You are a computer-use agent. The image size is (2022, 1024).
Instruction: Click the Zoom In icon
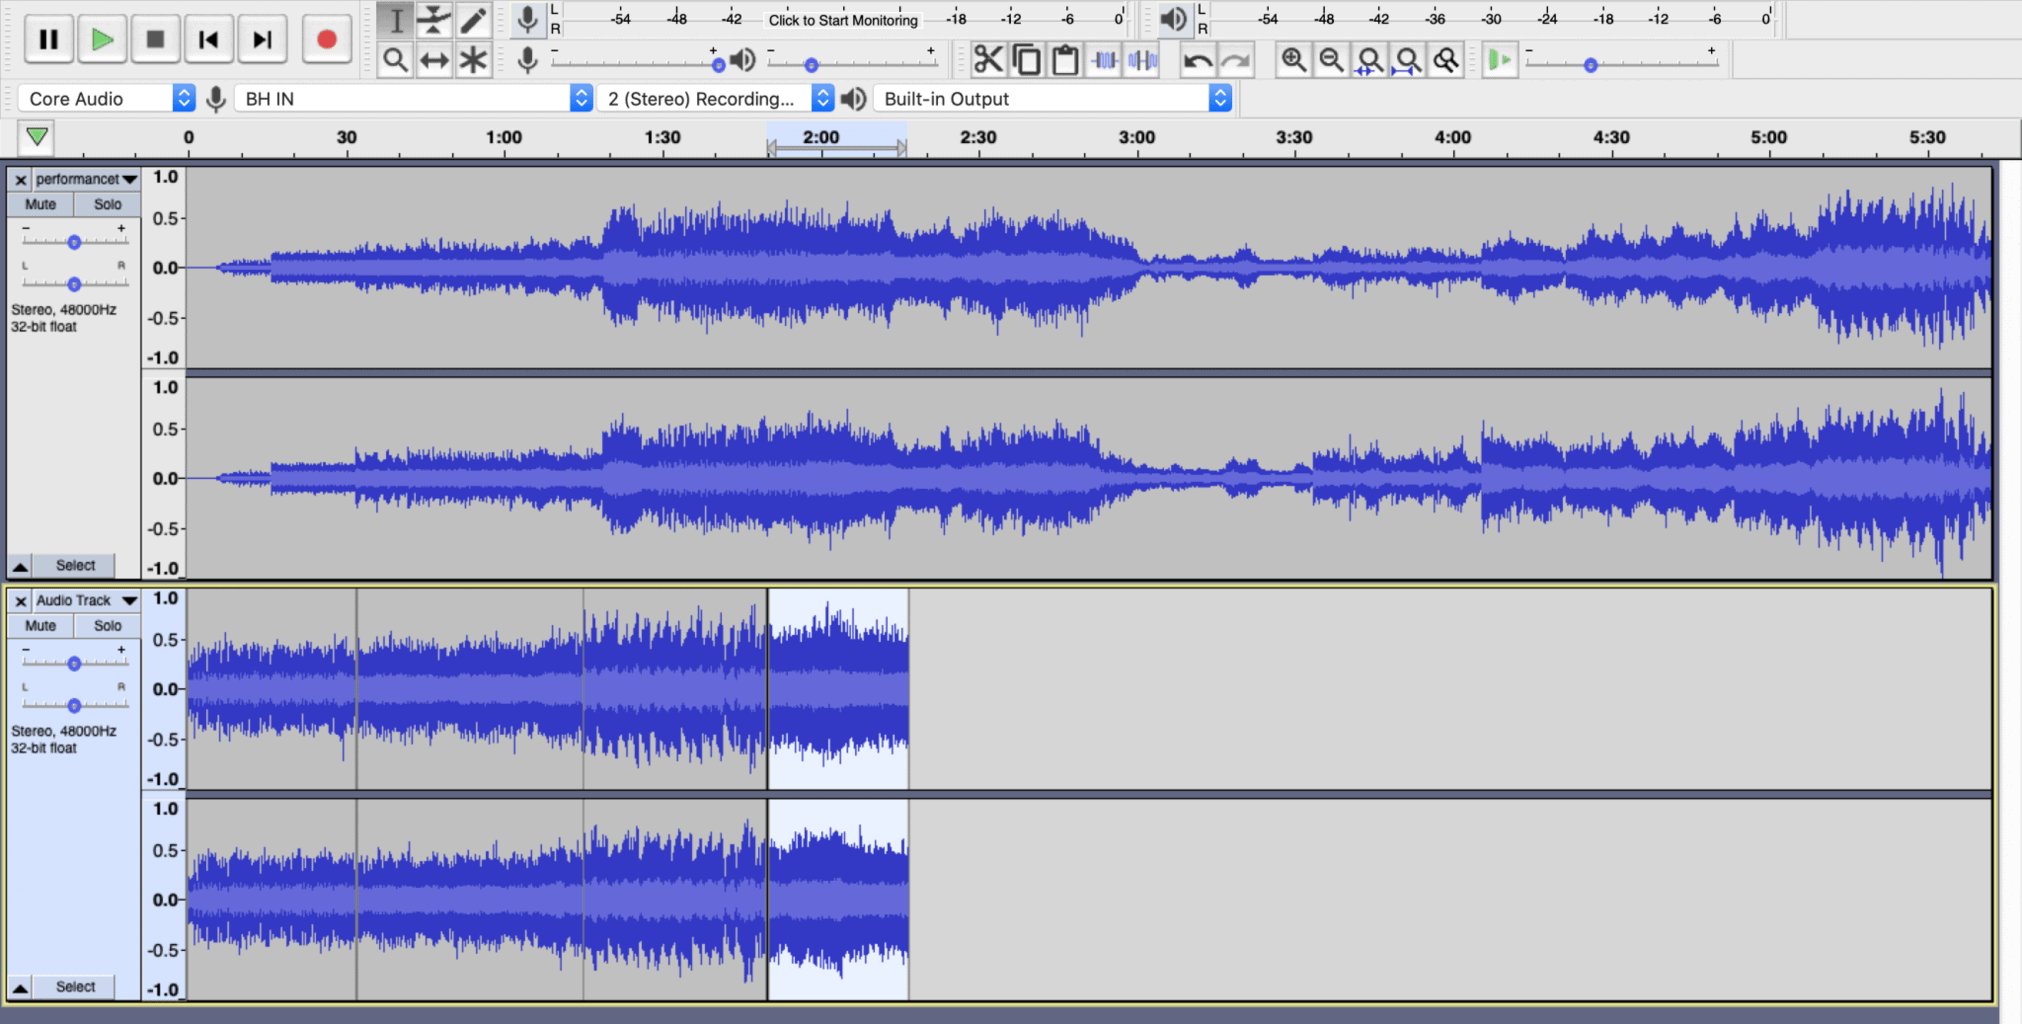coord(1293,59)
